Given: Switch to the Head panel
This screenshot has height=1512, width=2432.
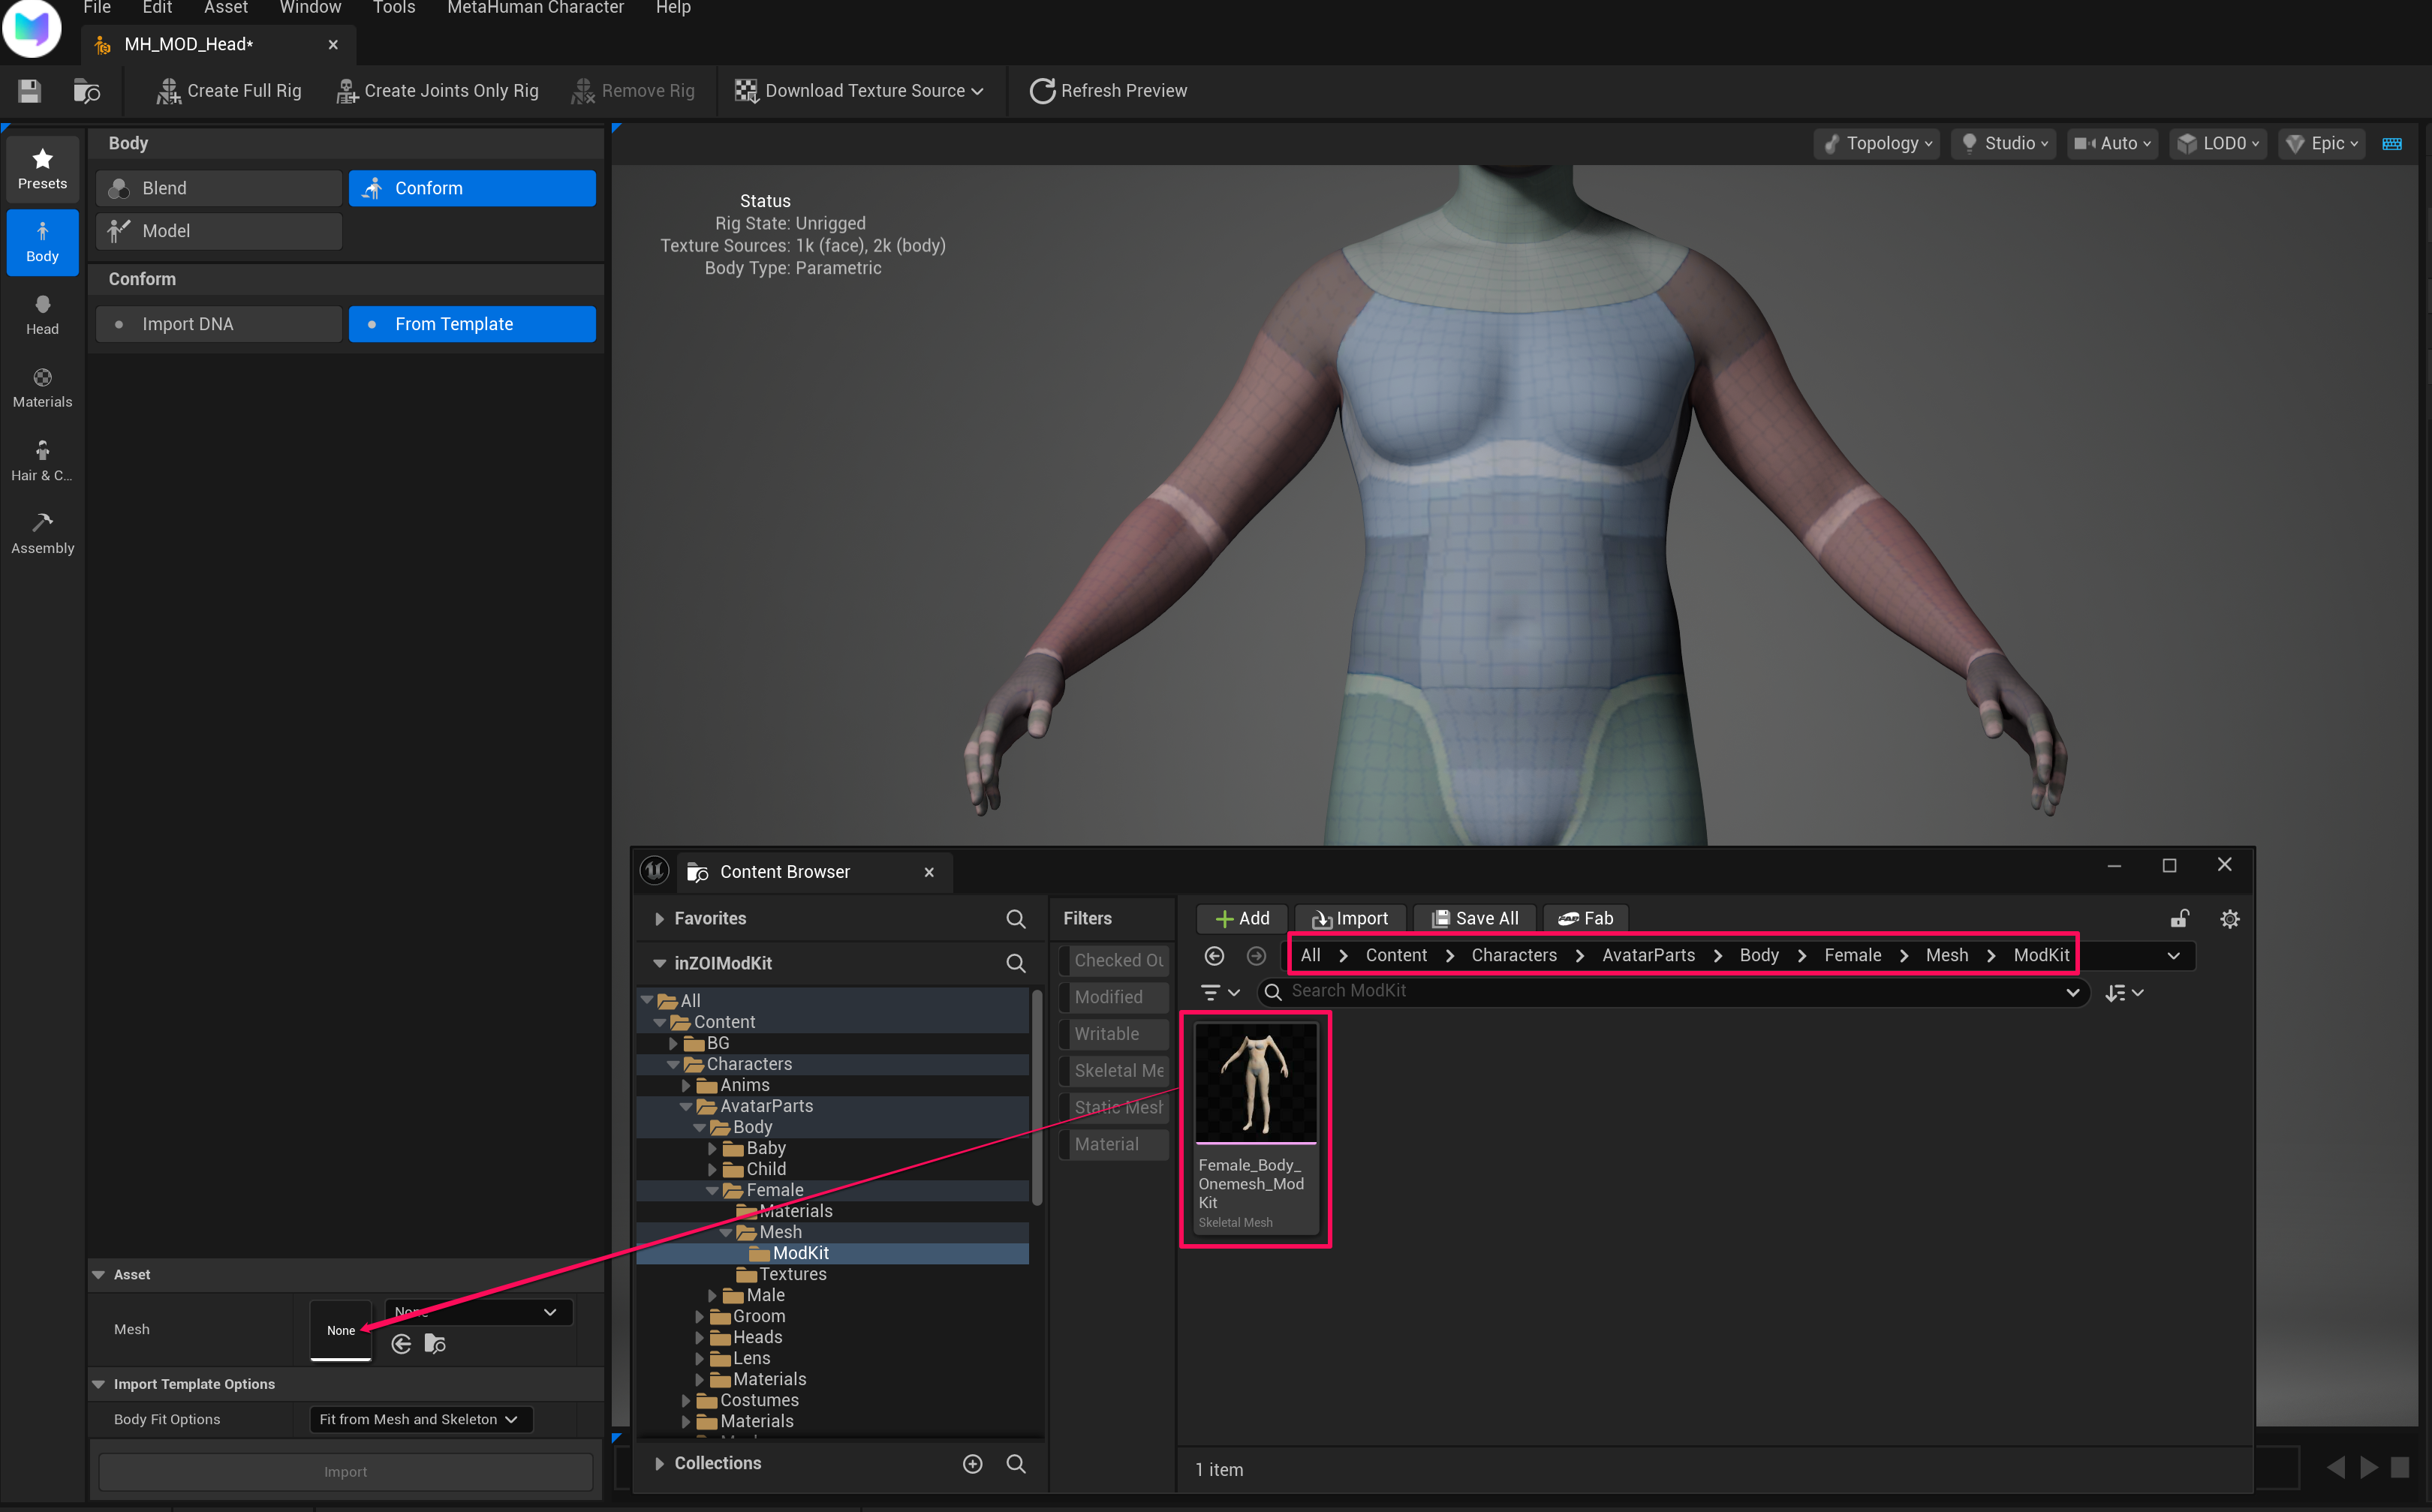Looking at the screenshot, I should point(42,313).
